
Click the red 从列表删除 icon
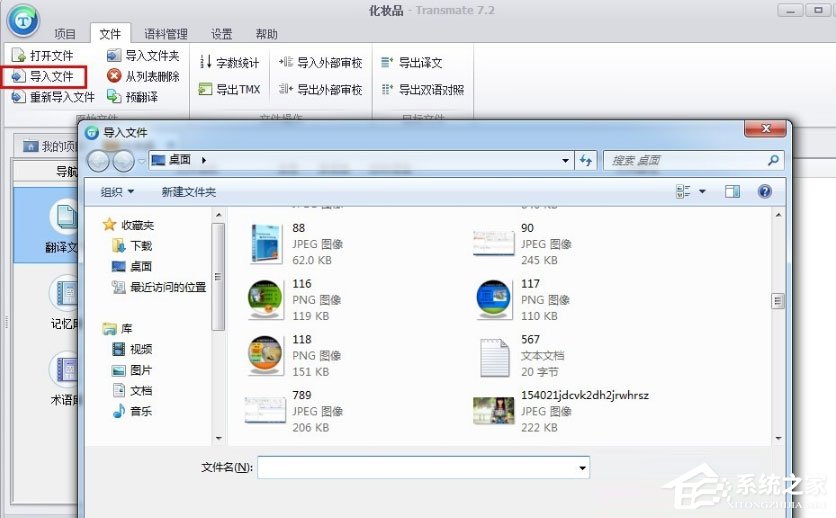[114, 76]
